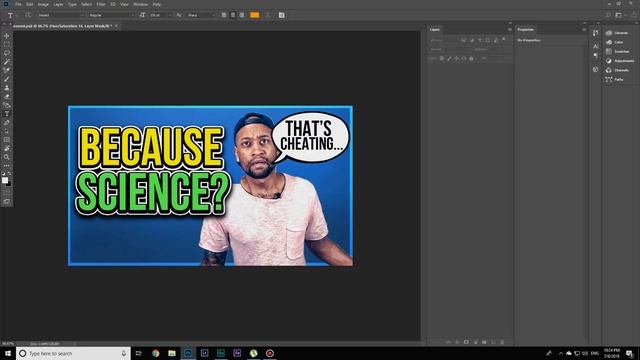Open the font size dropdown
Image resolution: width=640 pixels, height=360 pixels.
point(160,15)
